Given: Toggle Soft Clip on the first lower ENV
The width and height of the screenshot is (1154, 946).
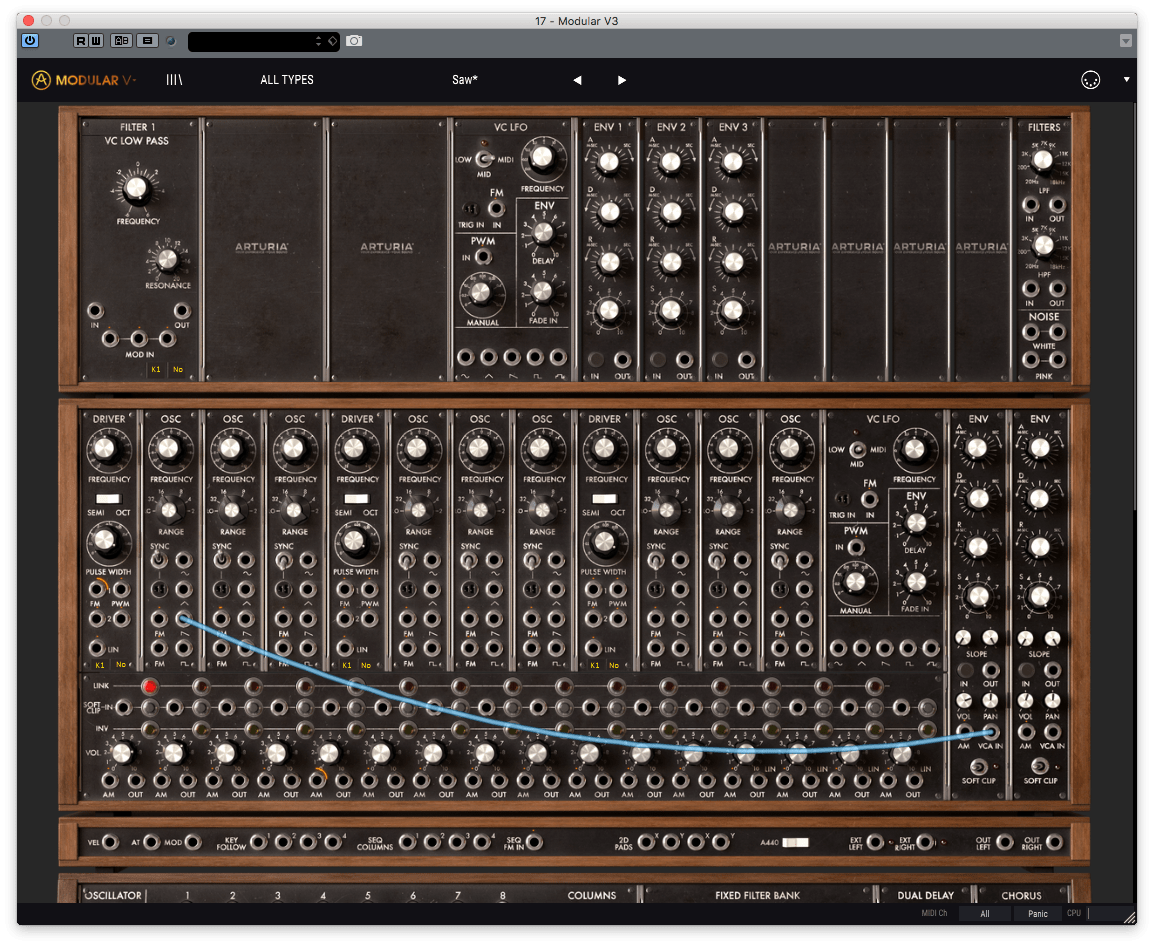Looking at the screenshot, I should pyautogui.click(x=978, y=766).
